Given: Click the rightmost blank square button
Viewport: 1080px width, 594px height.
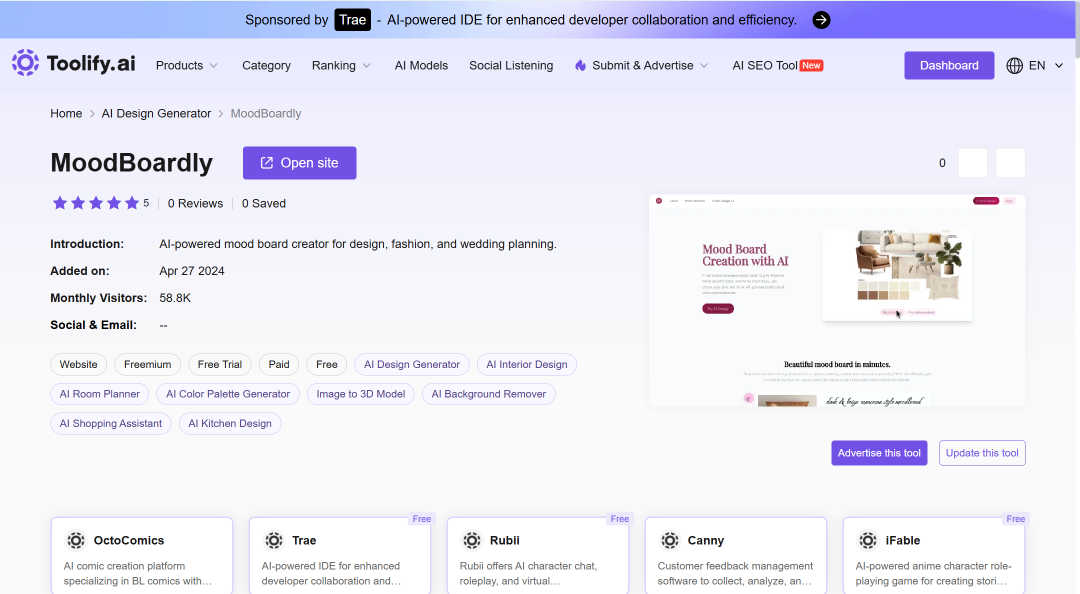Looking at the screenshot, I should click(x=1010, y=163).
